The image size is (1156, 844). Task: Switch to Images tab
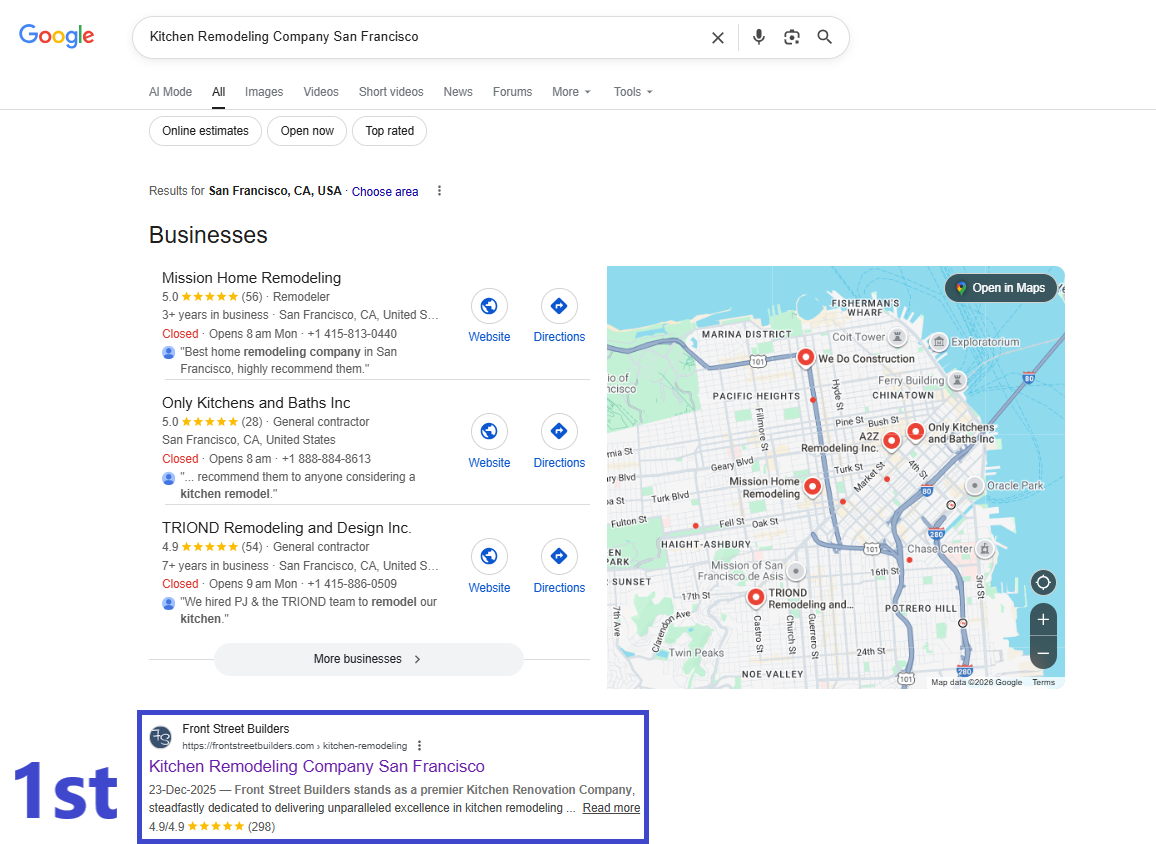click(x=264, y=92)
